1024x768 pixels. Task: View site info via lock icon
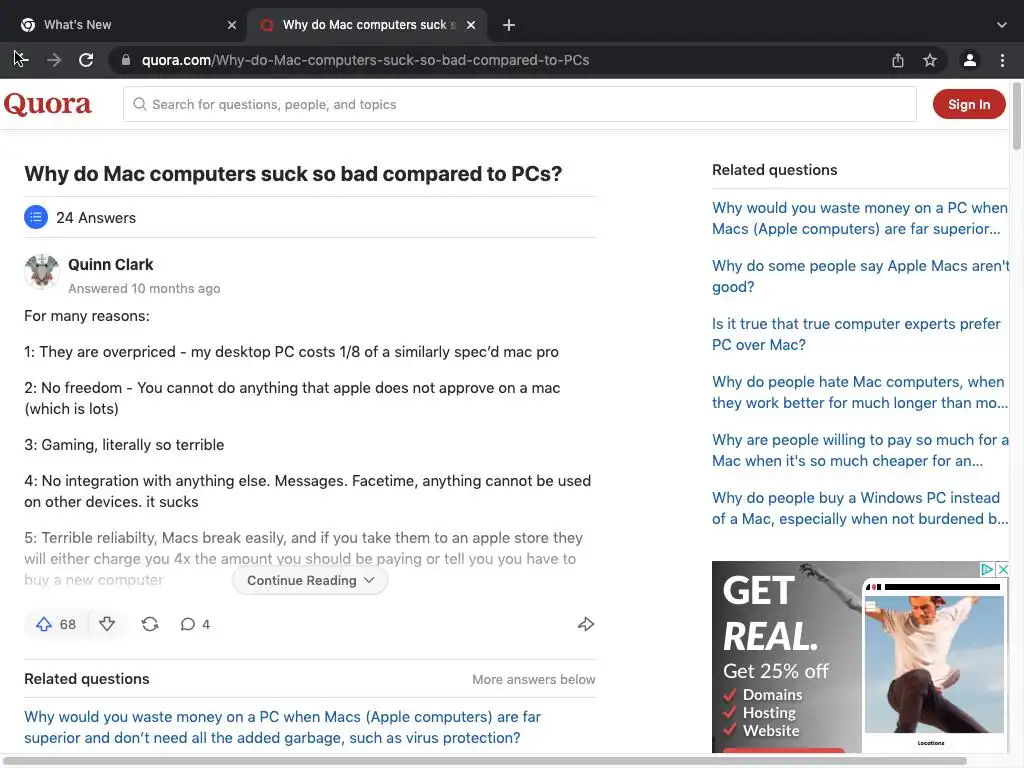pyautogui.click(x=126, y=60)
